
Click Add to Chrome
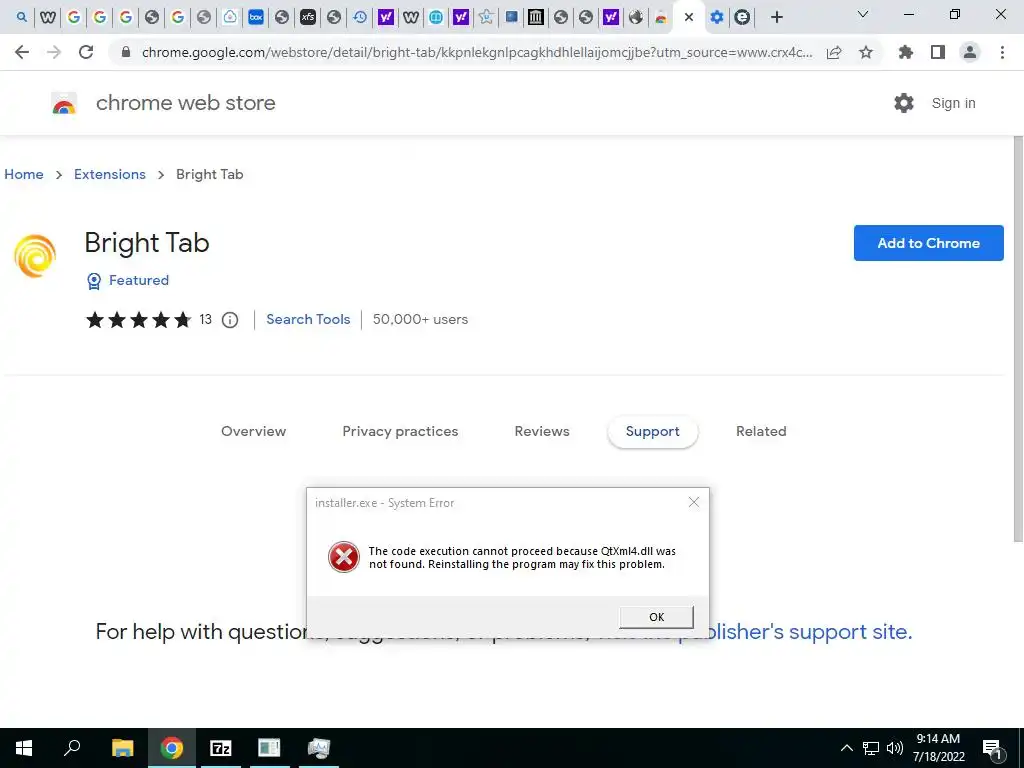(x=928, y=243)
